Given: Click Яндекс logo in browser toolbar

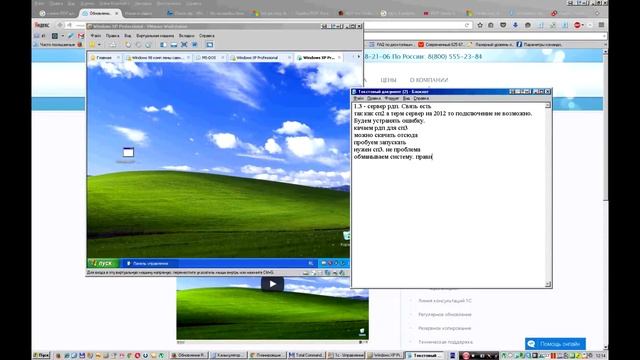Looking at the screenshot, I should pos(42,25).
